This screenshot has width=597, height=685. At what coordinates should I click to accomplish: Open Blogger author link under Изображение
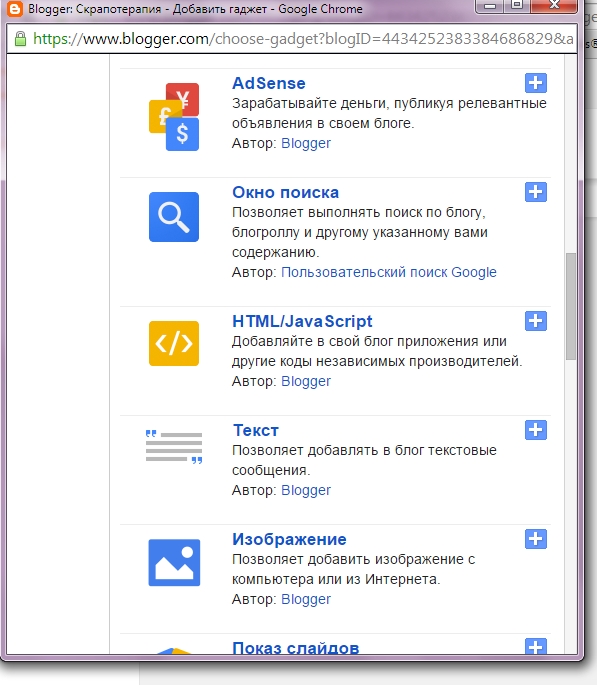[306, 599]
